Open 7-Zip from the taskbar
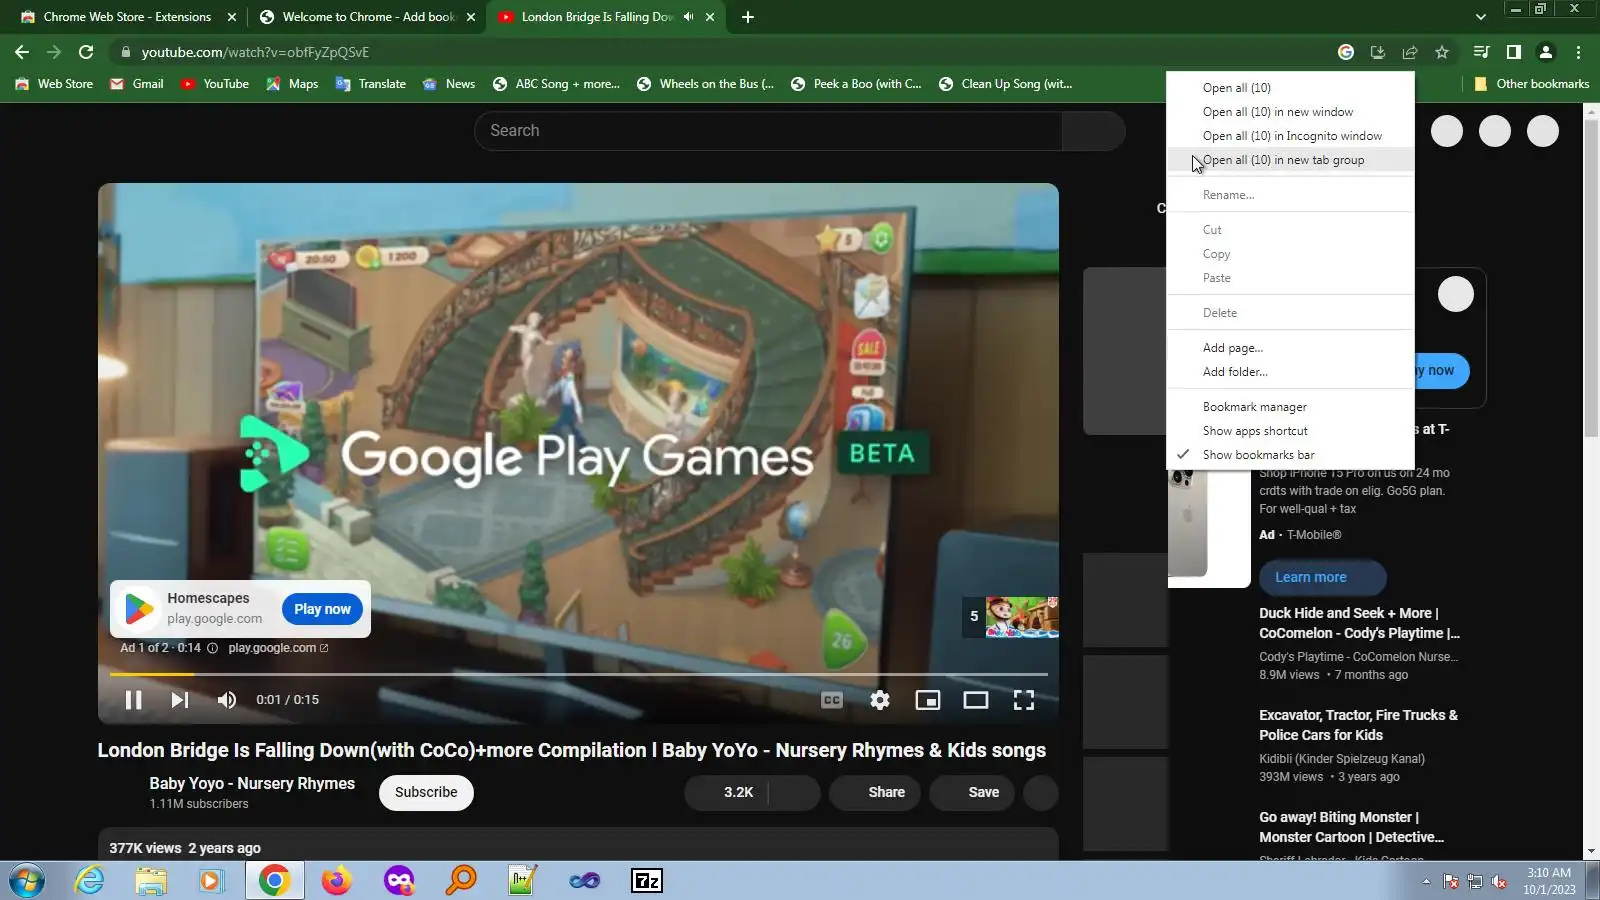This screenshot has height=900, width=1600. click(x=647, y=881)
